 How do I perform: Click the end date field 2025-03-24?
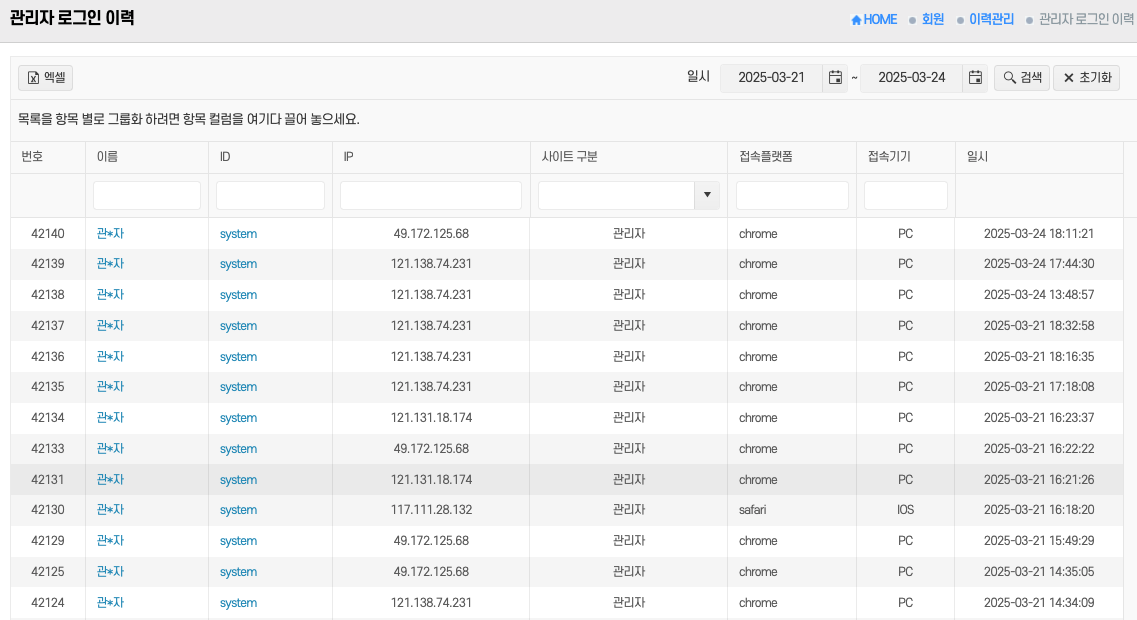pyautogui.click(x=911, y=78)
